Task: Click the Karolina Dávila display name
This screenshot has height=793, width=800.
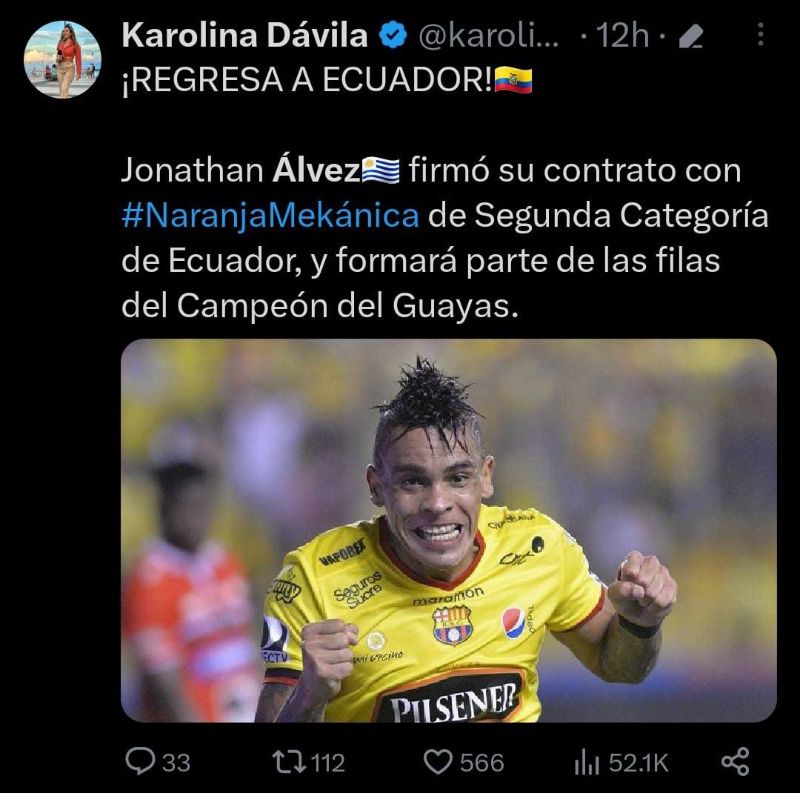Action: (x=245, y=35)
